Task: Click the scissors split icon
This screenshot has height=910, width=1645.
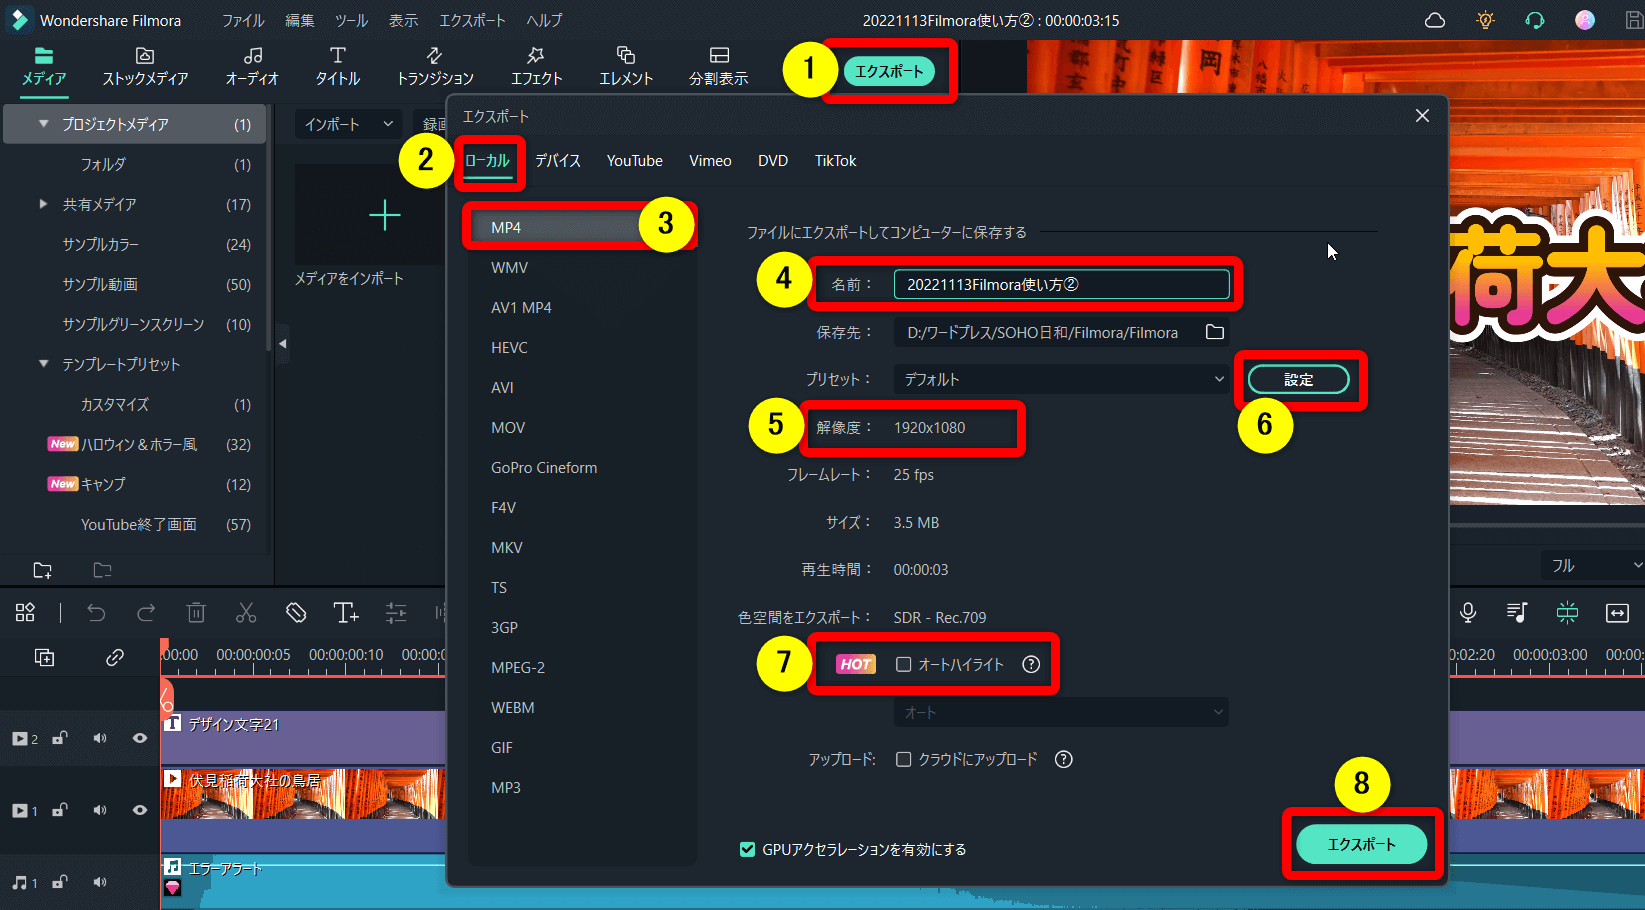Action: pyautogui.click(x=246, y=613)
